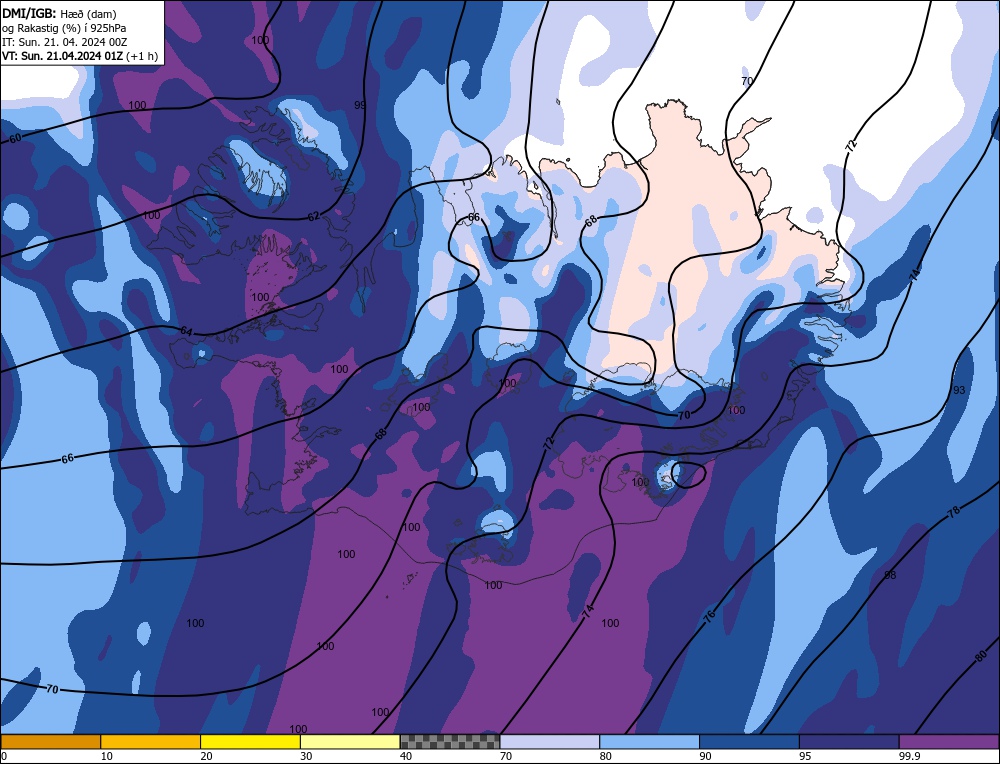The image size is (1000, 764).
Task: Click the '99' humidity value
Action: pyautogui.click(x=360, y=105)
